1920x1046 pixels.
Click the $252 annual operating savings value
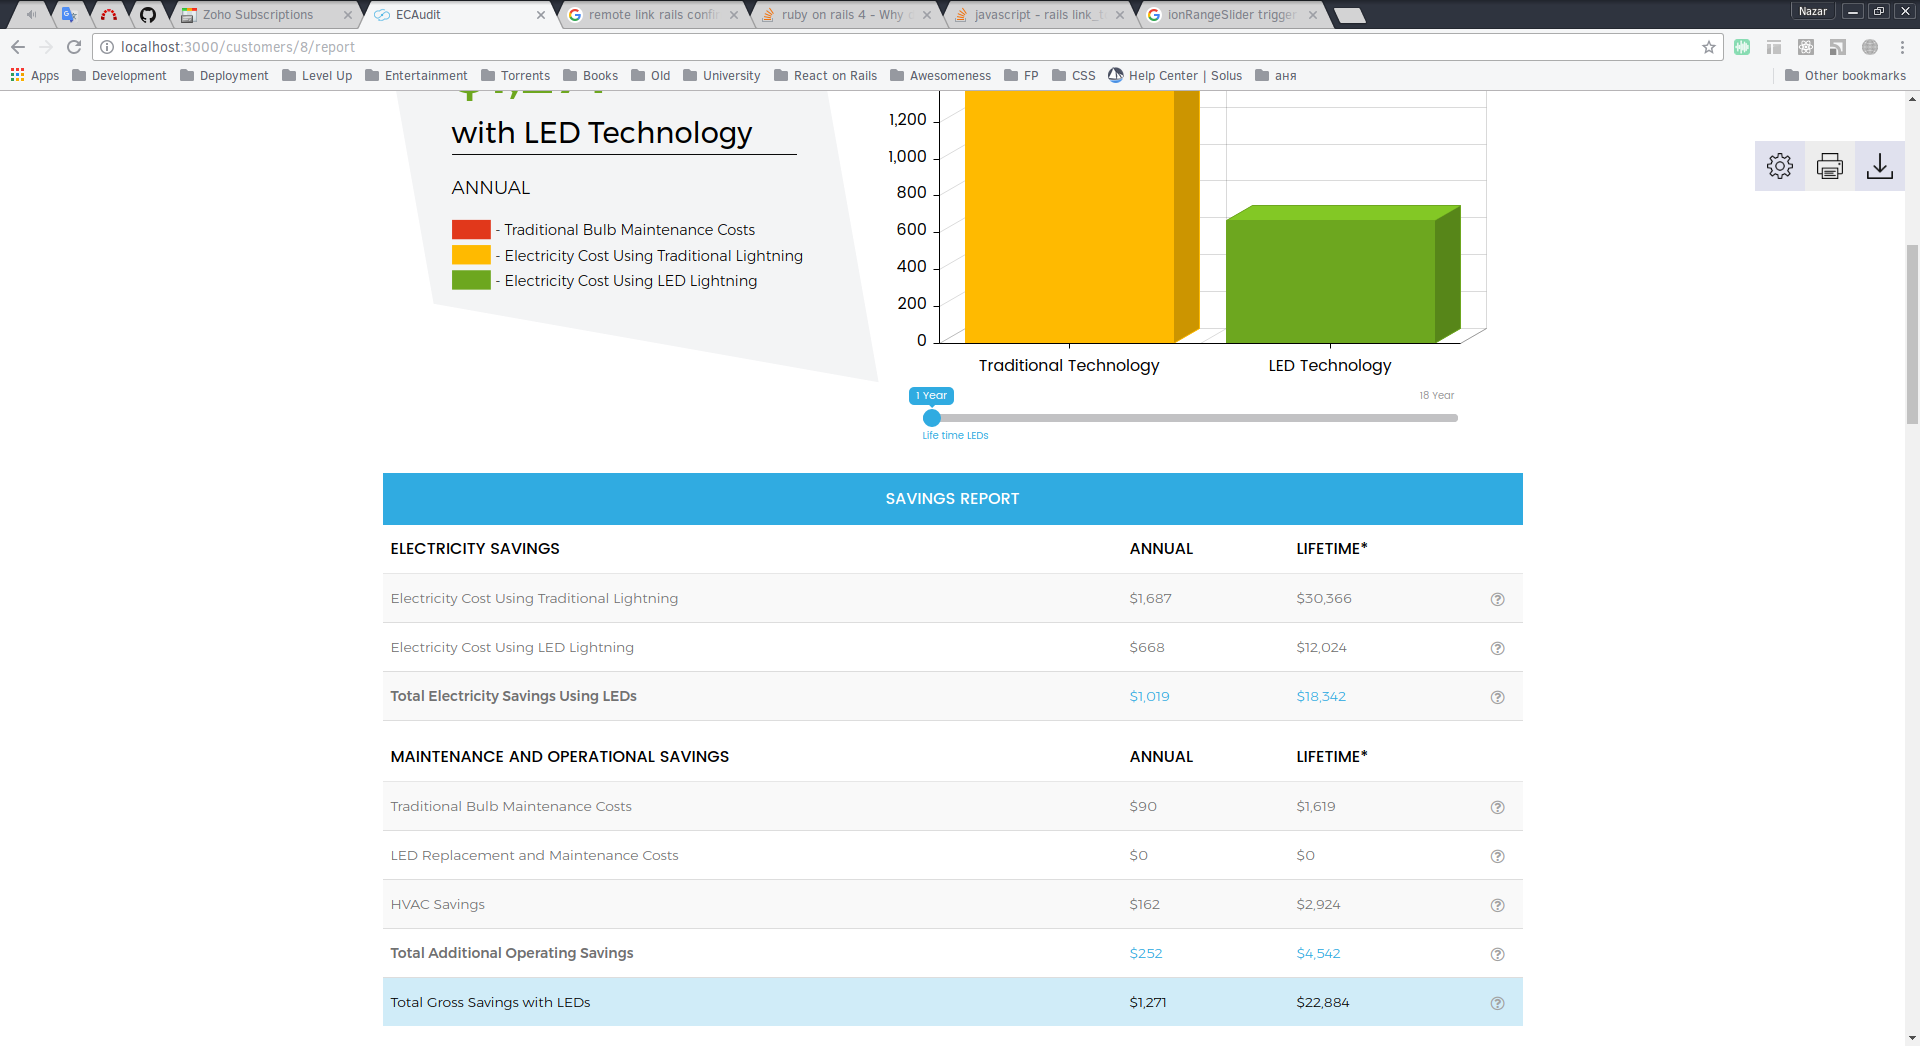(x=1146, y=954)
